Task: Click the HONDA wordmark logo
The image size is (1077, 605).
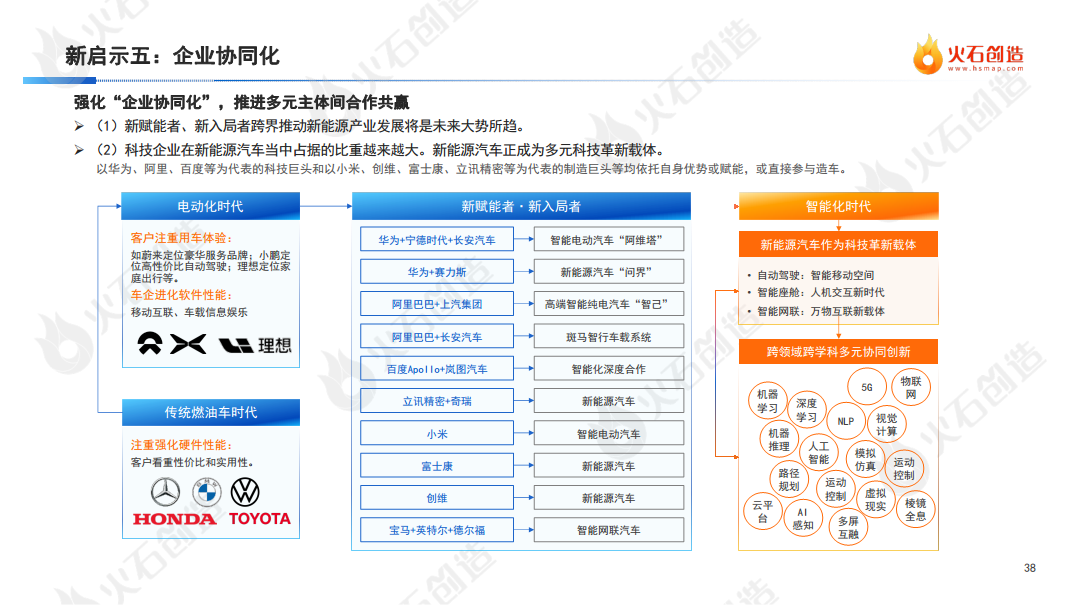Action: pyautogui.click(x=174, y=519)
